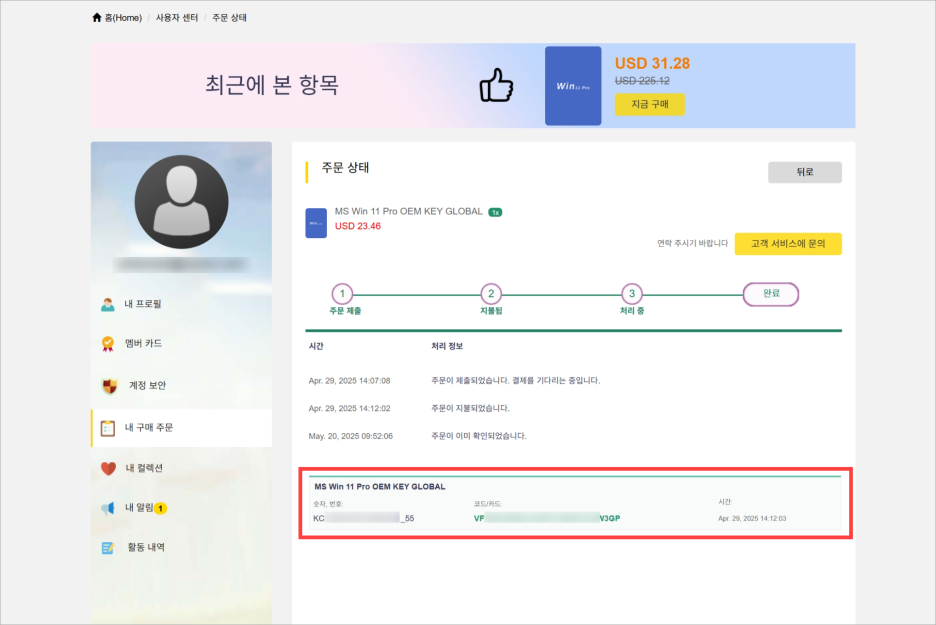Click 주문이 지불되었습니다 log entry
Viewport: 936px width, 625px height.
[x=470, y=409]
